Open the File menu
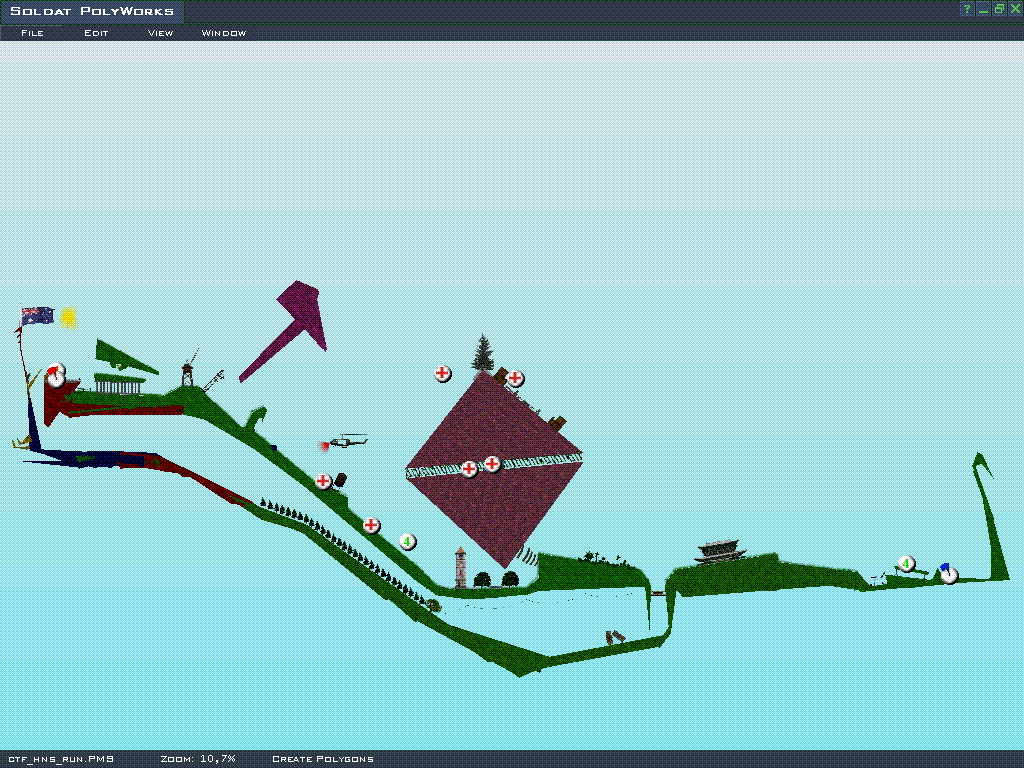Screen dimensions: 1024x768 [x=32, y=33]
